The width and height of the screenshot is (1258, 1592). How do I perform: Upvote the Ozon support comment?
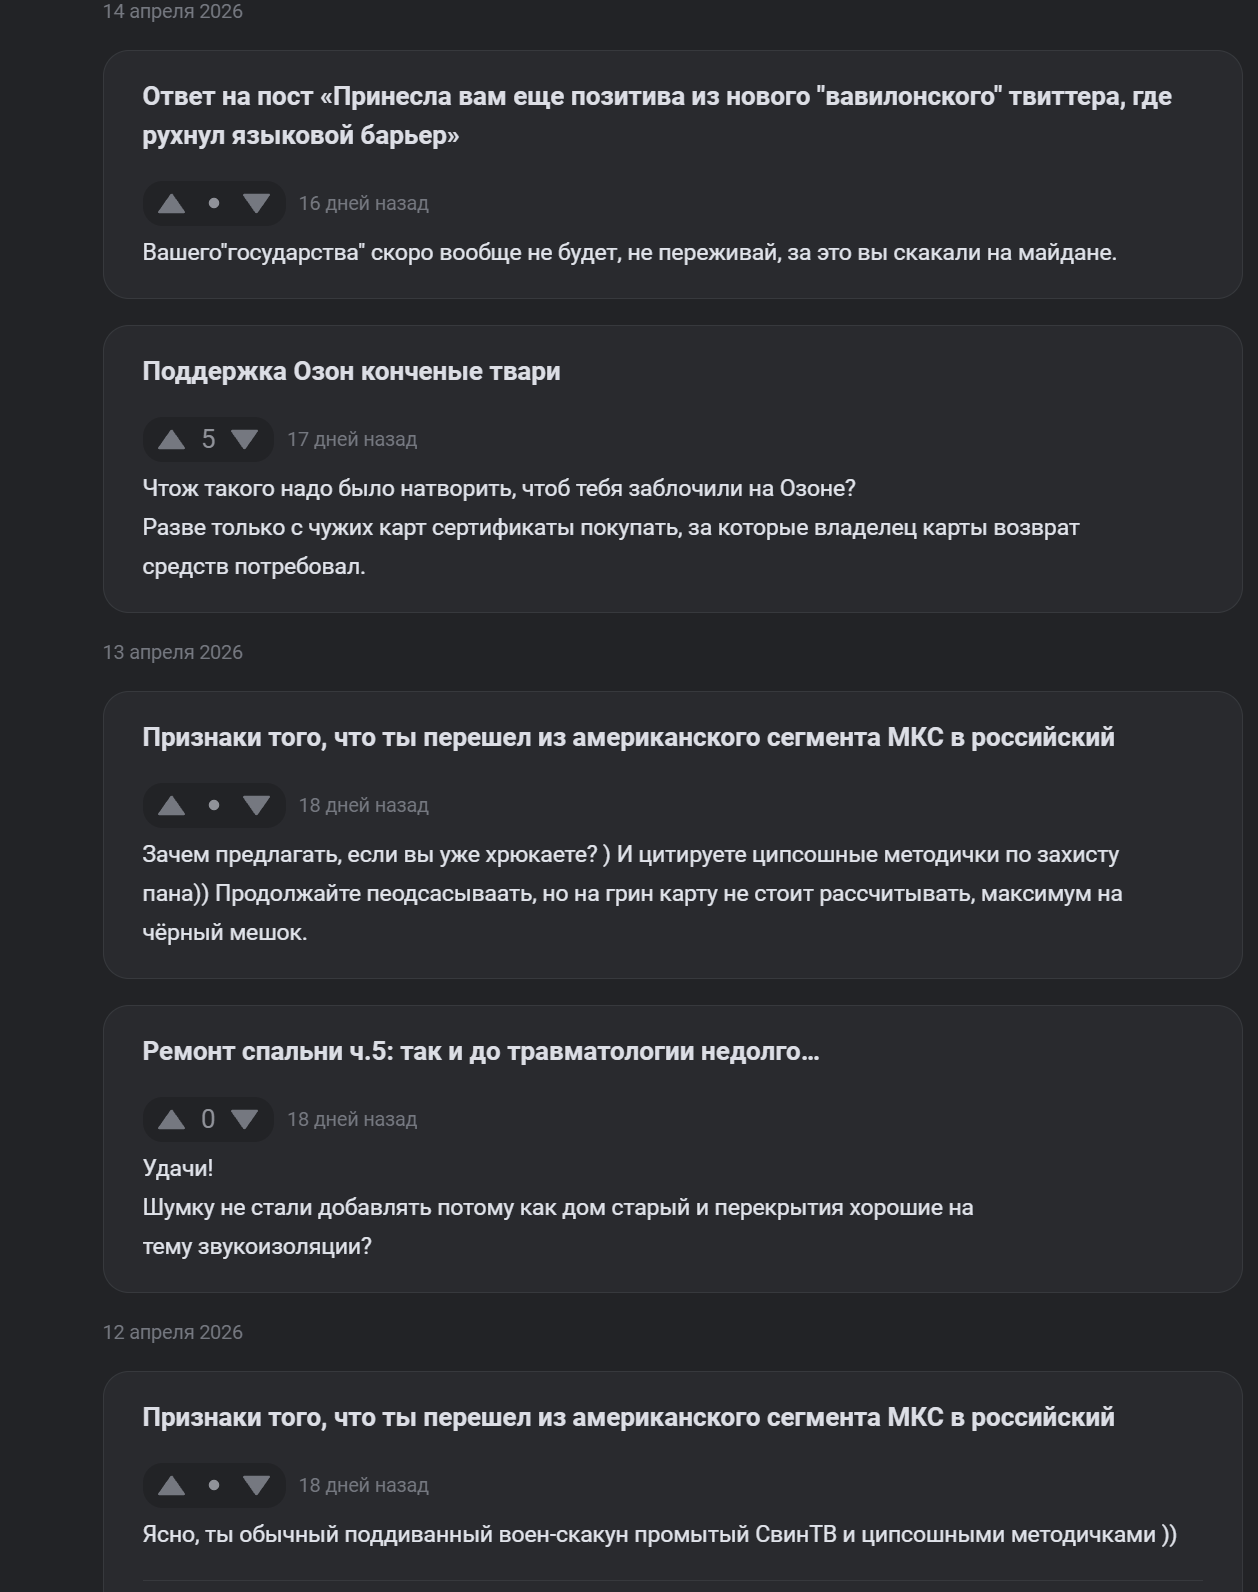pos(172,440)
